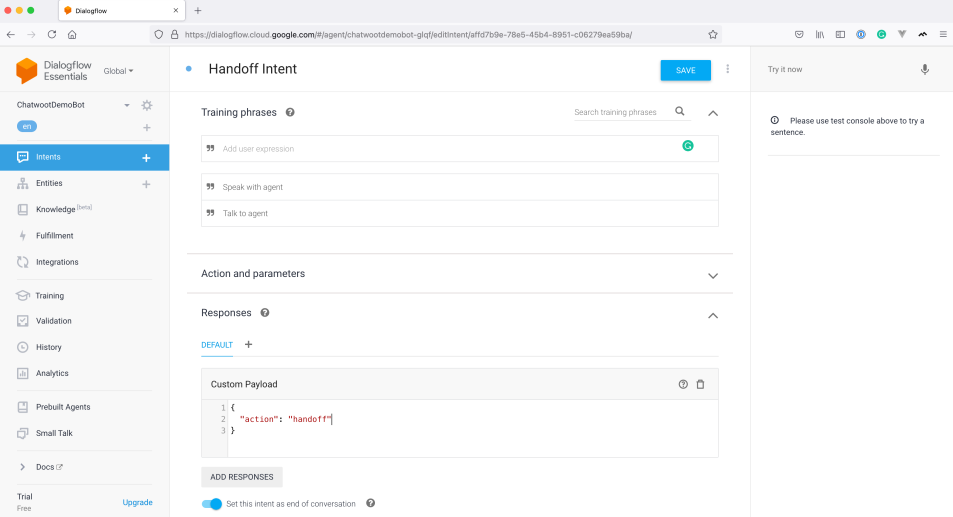
Task: Open Training phrases help icon
Action: [x=290, y=112]
